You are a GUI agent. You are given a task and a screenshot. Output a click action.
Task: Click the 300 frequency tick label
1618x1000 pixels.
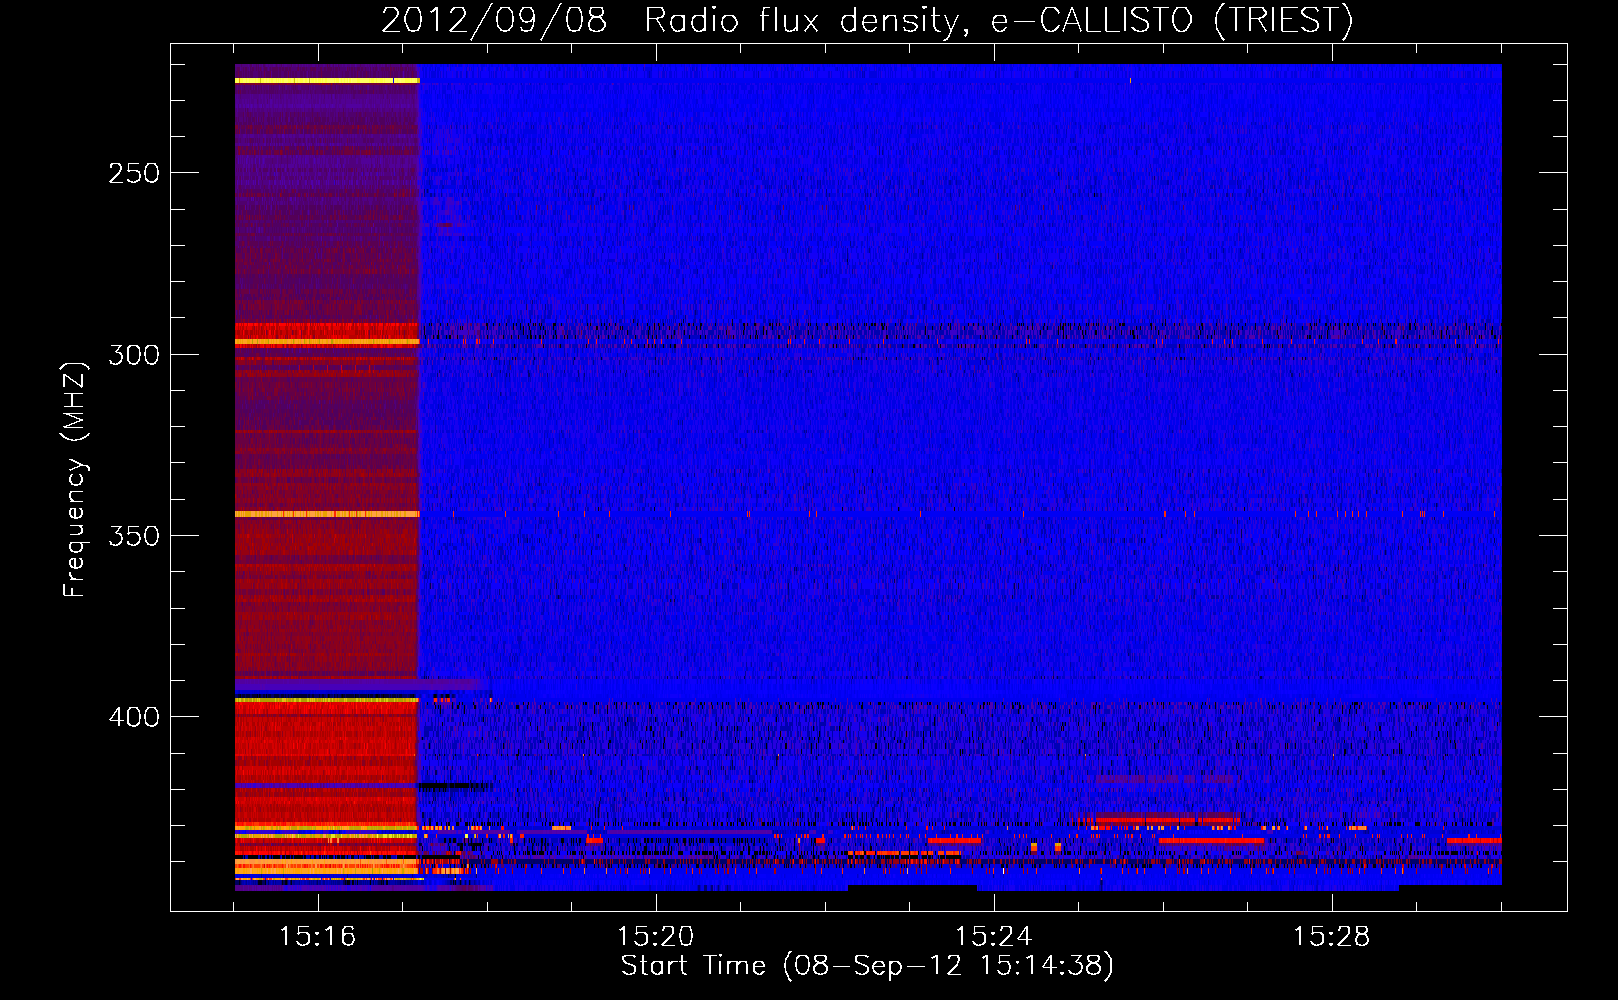click(134, 355)
